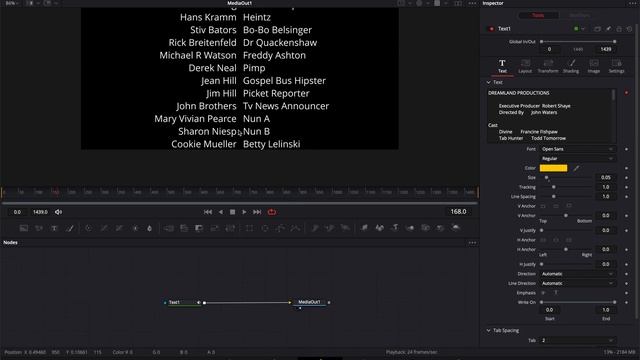Add a Resize node from toolbar
Viewport: 640px width, 360px height.
tap(215, 228)
